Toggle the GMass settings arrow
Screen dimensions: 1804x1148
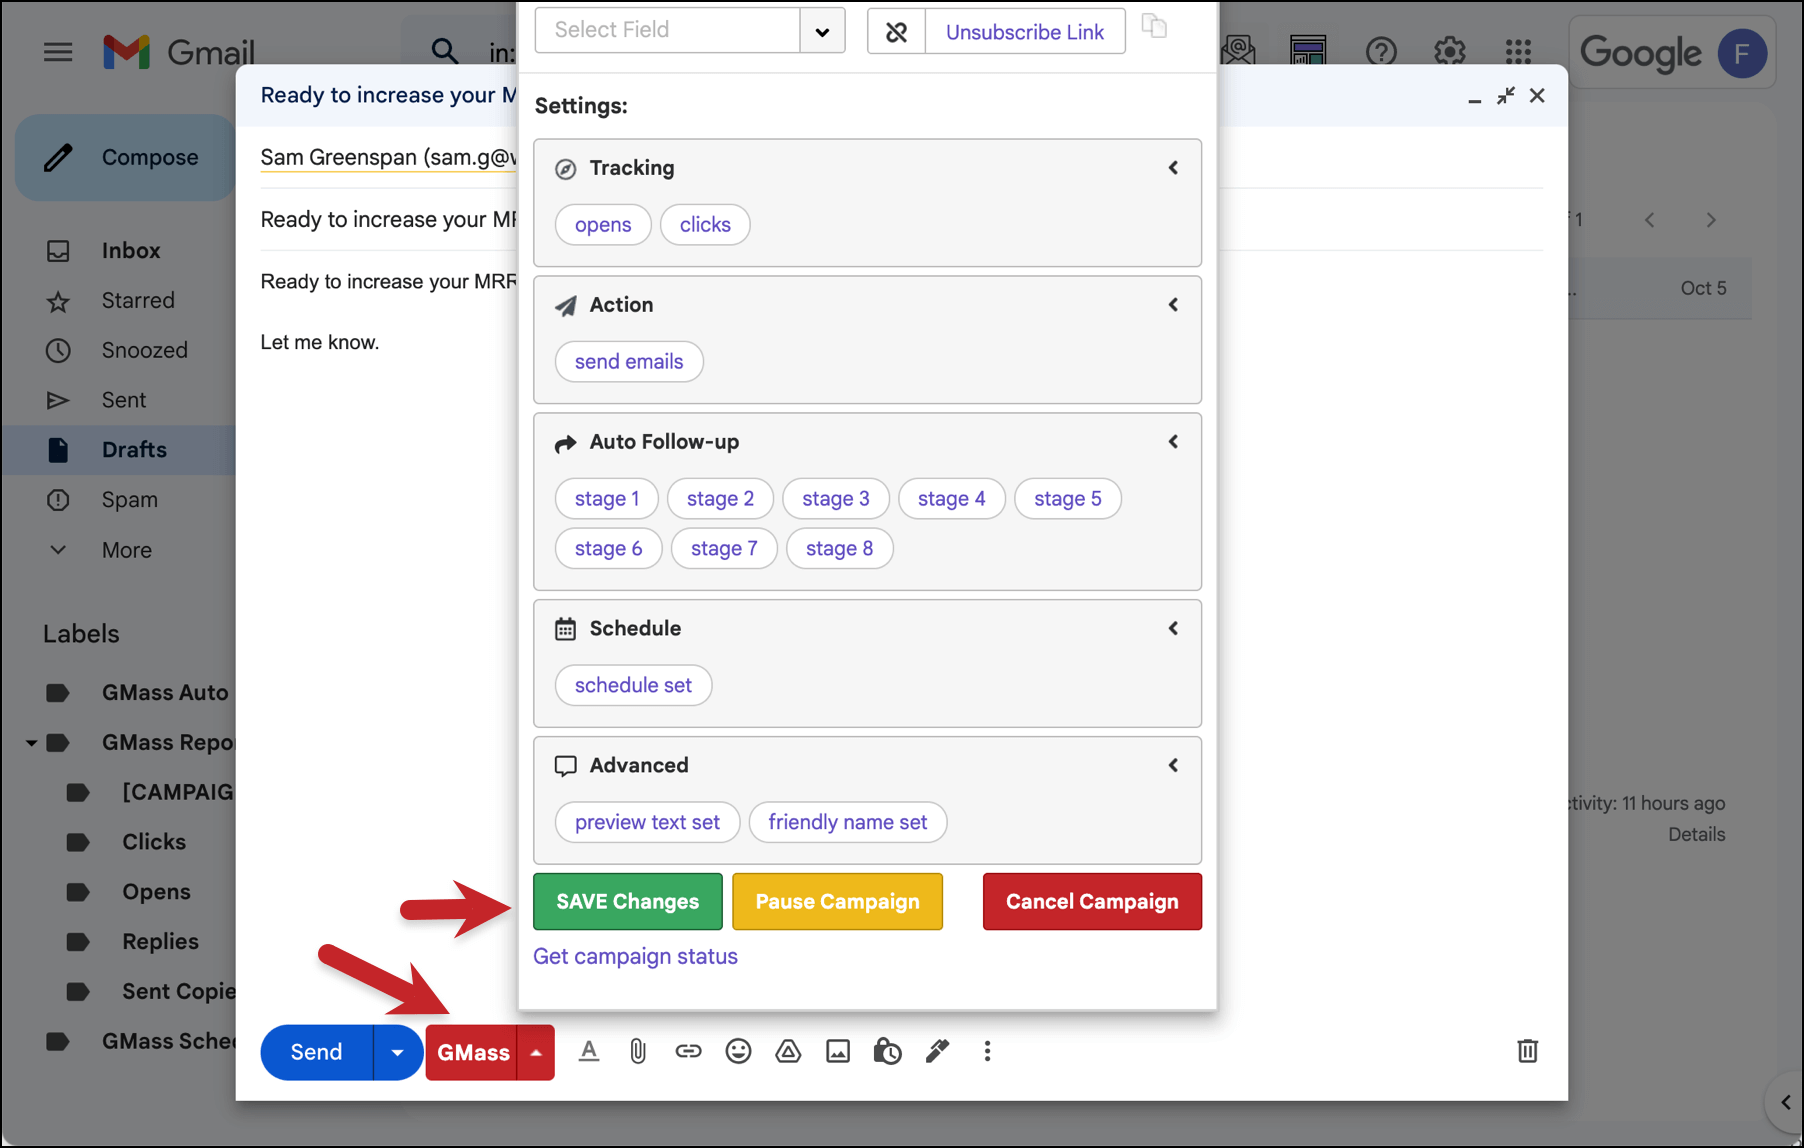point(536,1052)
